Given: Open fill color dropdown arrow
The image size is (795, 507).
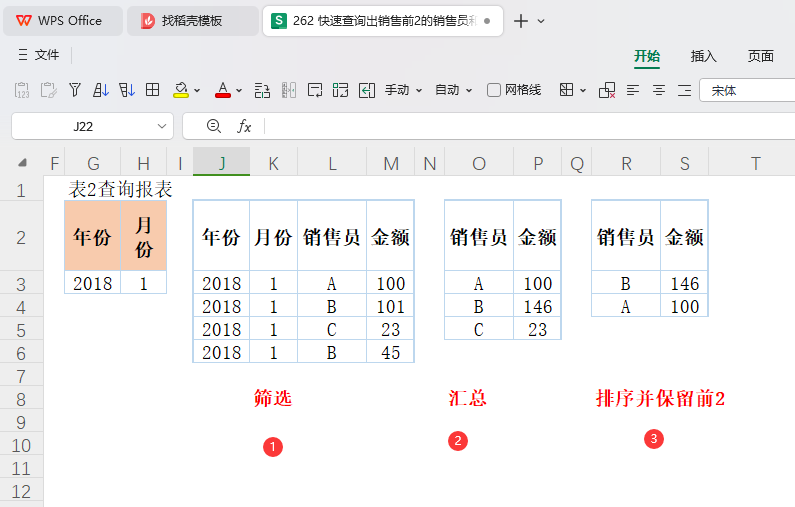Looking at the screenshot, I should click(x=197, y=91).
